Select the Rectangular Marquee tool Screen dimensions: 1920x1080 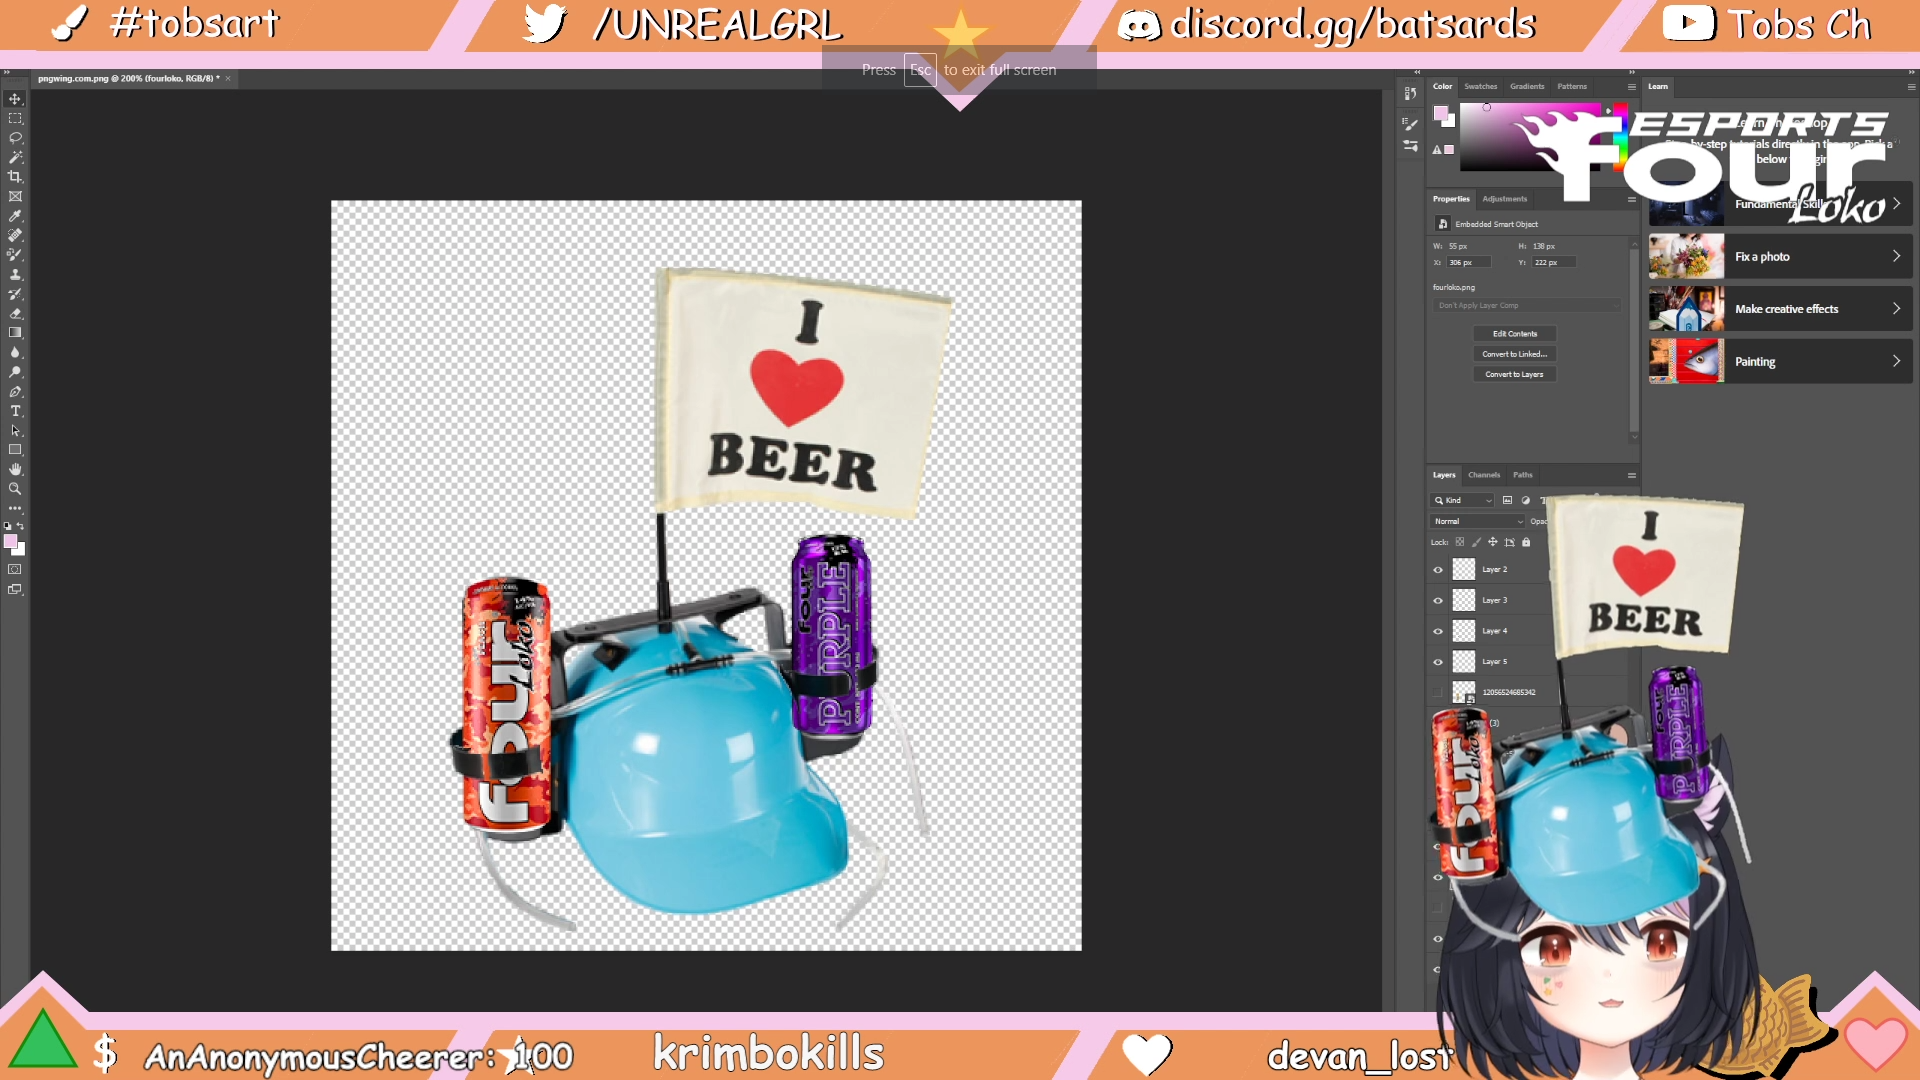[x=15, y=118]
